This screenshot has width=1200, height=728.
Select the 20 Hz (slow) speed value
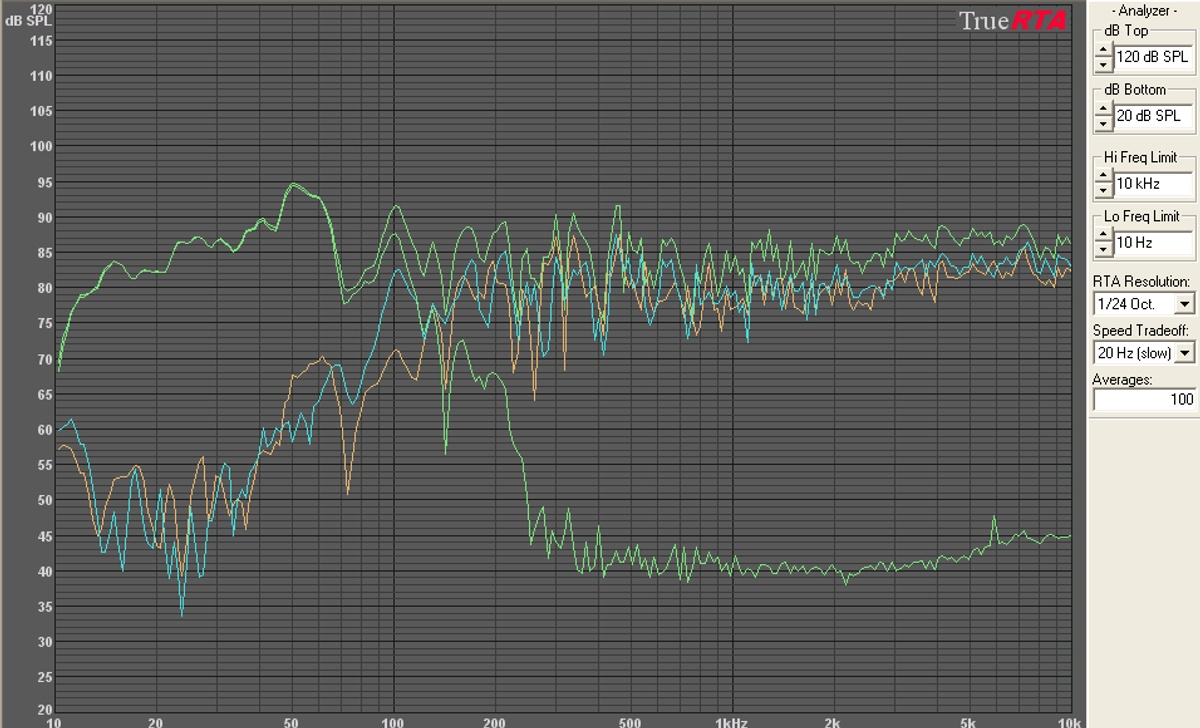1134,352
